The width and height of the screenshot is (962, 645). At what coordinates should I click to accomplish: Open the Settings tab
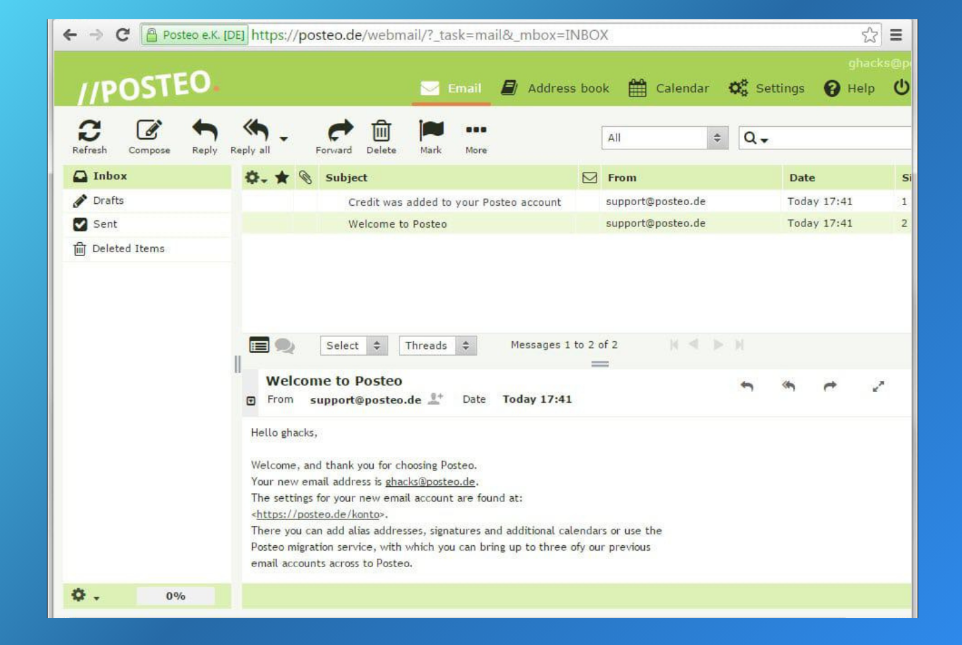pos(766,88)
